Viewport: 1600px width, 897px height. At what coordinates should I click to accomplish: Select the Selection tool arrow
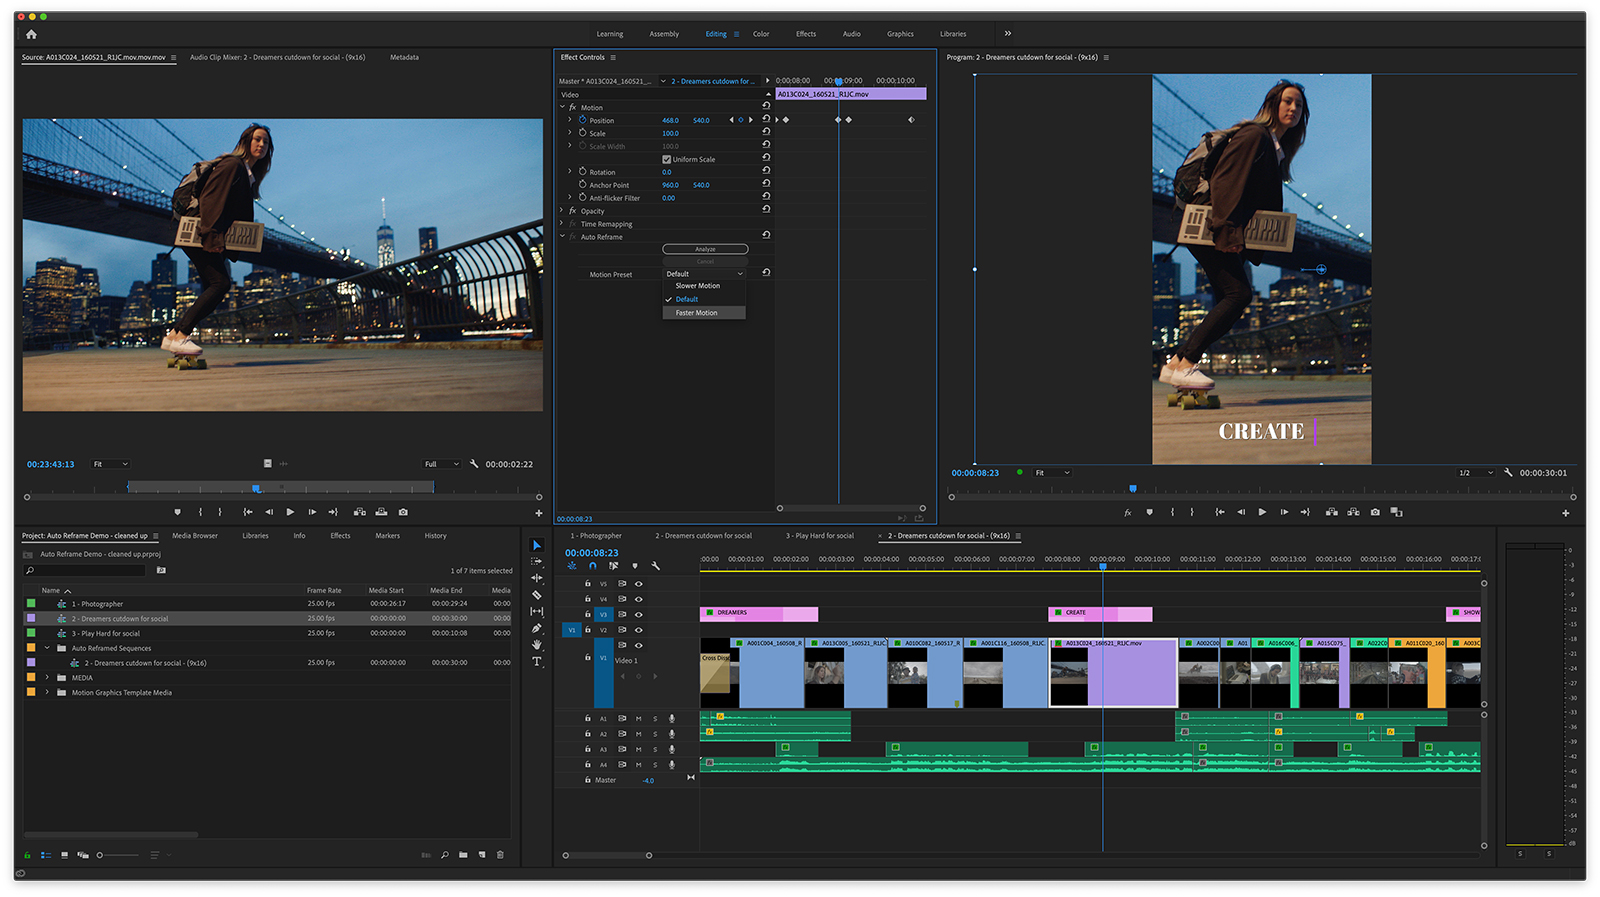537,545
